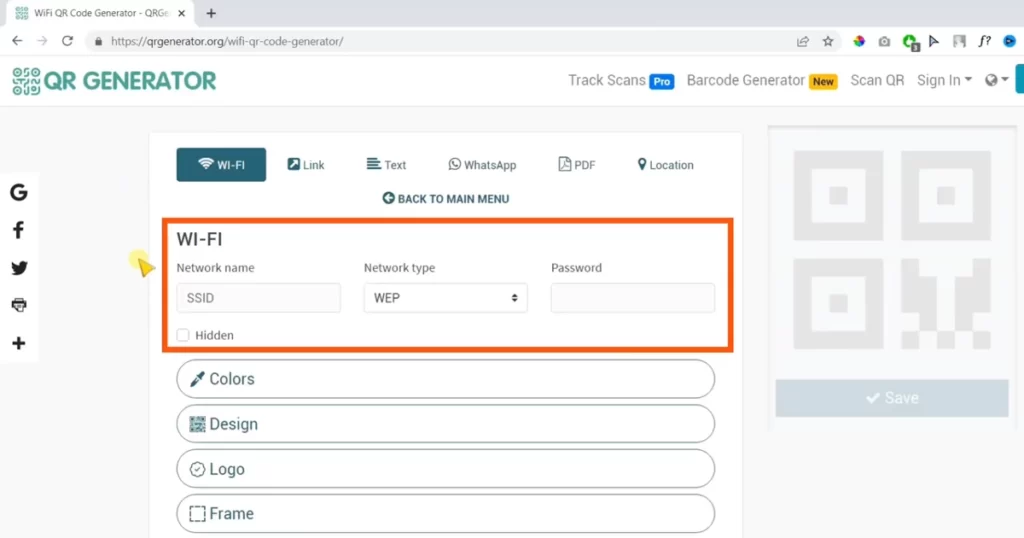Image resolution: width=1024 pixels, height=538 pixels.
Task: Bookmark page with the star icon
Action: tap(828, 41)
